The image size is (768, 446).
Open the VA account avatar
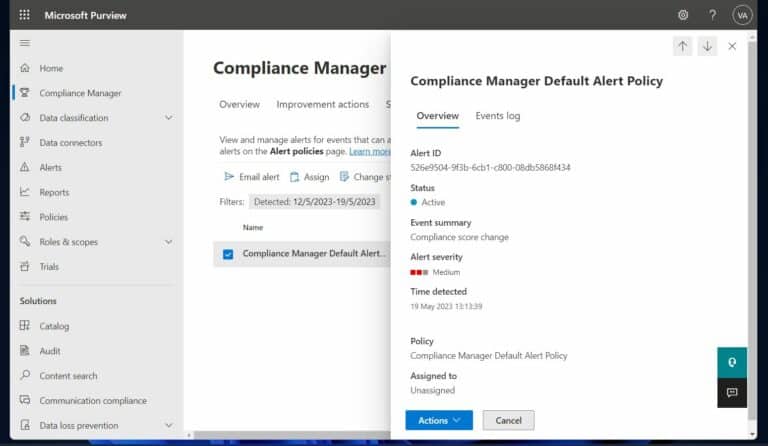pyautogui.click(x=742, y=15)
